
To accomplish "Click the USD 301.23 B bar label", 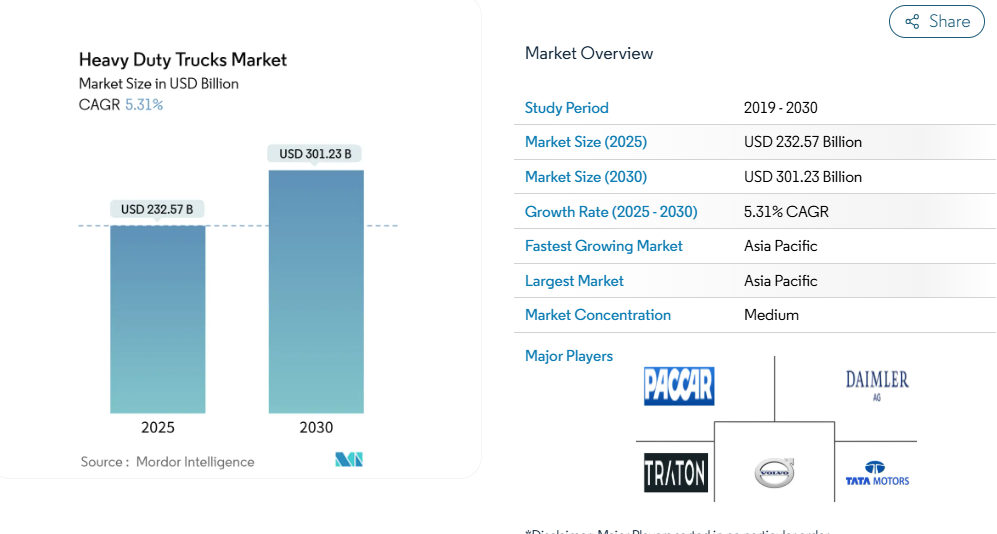I will (315, 154).
